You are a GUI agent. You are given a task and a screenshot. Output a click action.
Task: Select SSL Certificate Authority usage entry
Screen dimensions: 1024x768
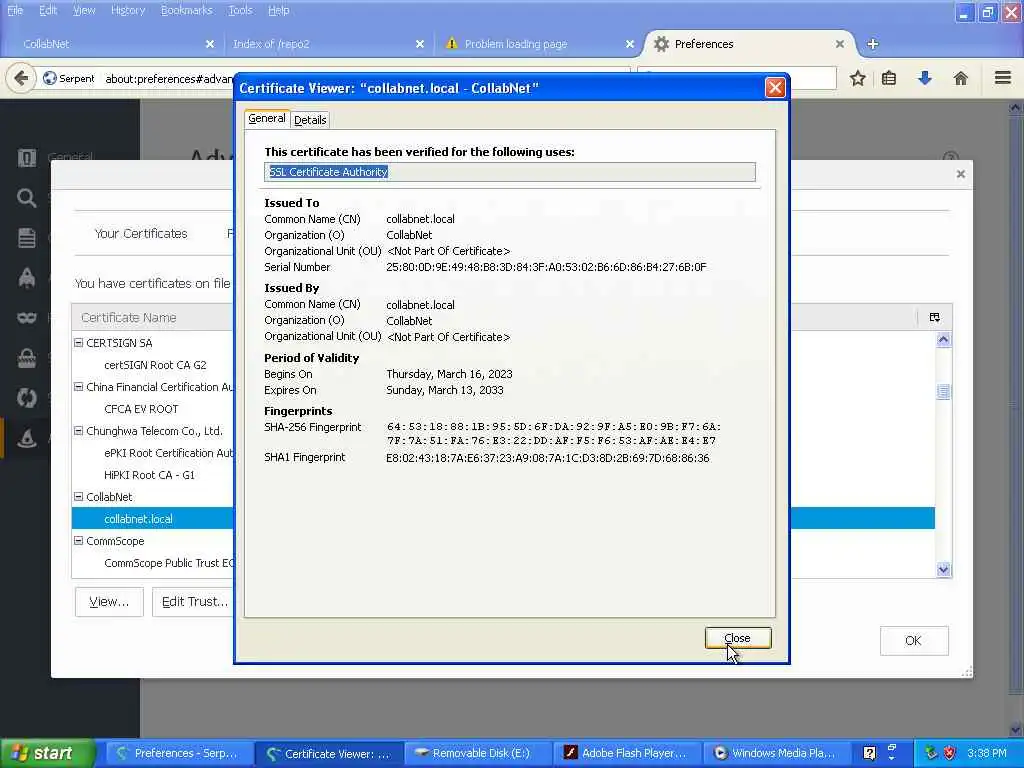509,172
